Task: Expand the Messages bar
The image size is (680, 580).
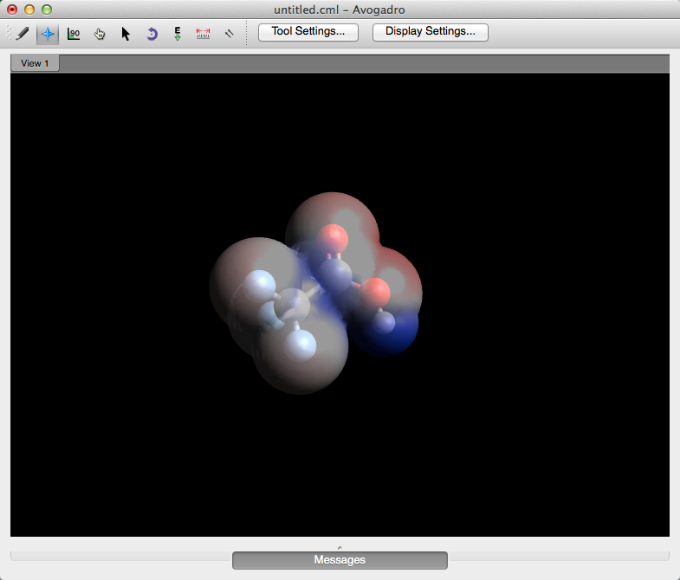Action: coord(339,560)
